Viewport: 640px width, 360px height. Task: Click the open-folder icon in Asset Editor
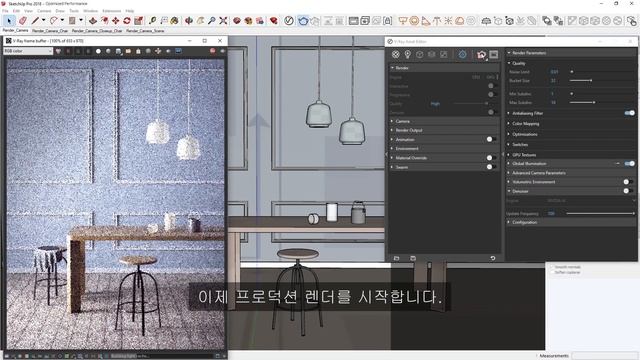pyautogui.click(x=396, y=258)
